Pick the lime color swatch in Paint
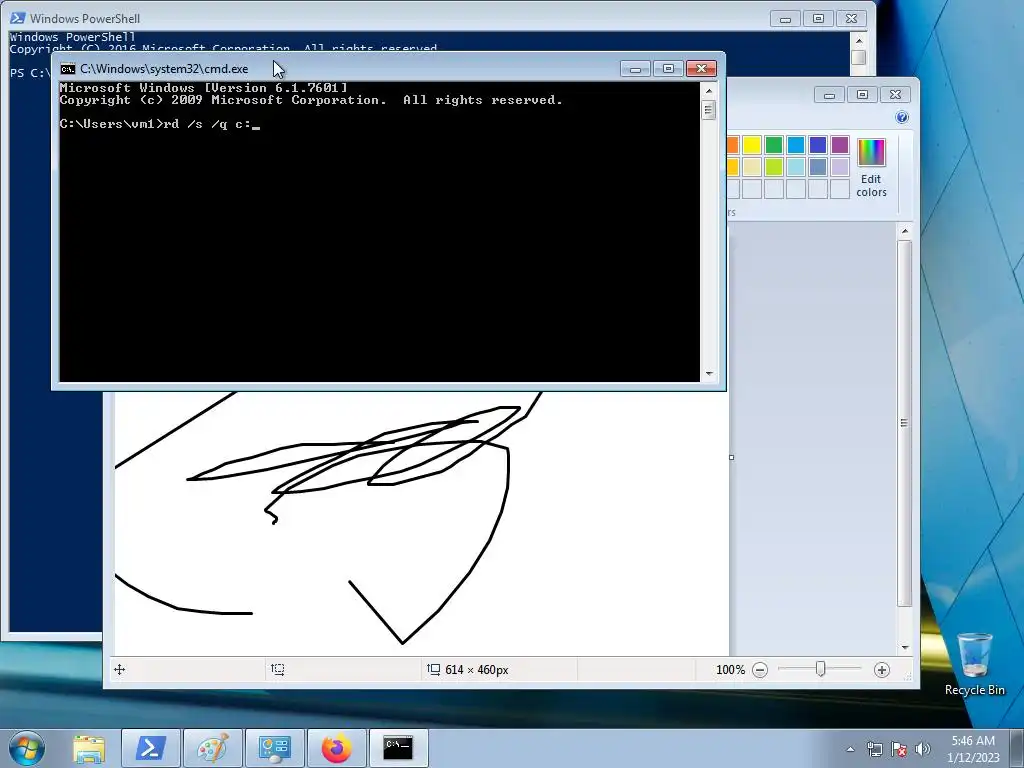The width and height of the screenshot is (1024, 768). (x=774, y=167)
